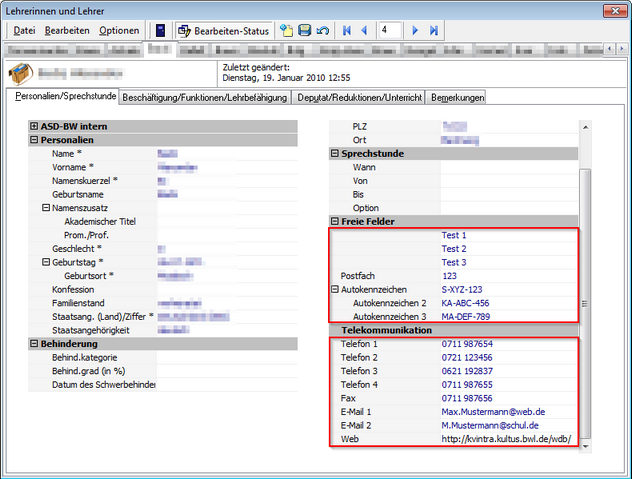Screen dimensions: 632x479
Task: Go to the previous record
Action: 364,31
